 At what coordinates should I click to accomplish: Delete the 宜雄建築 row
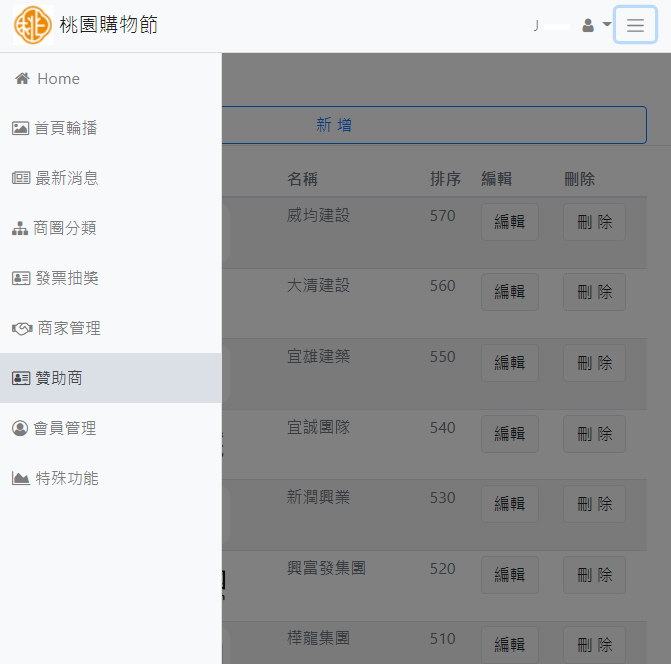click(594, 363)
